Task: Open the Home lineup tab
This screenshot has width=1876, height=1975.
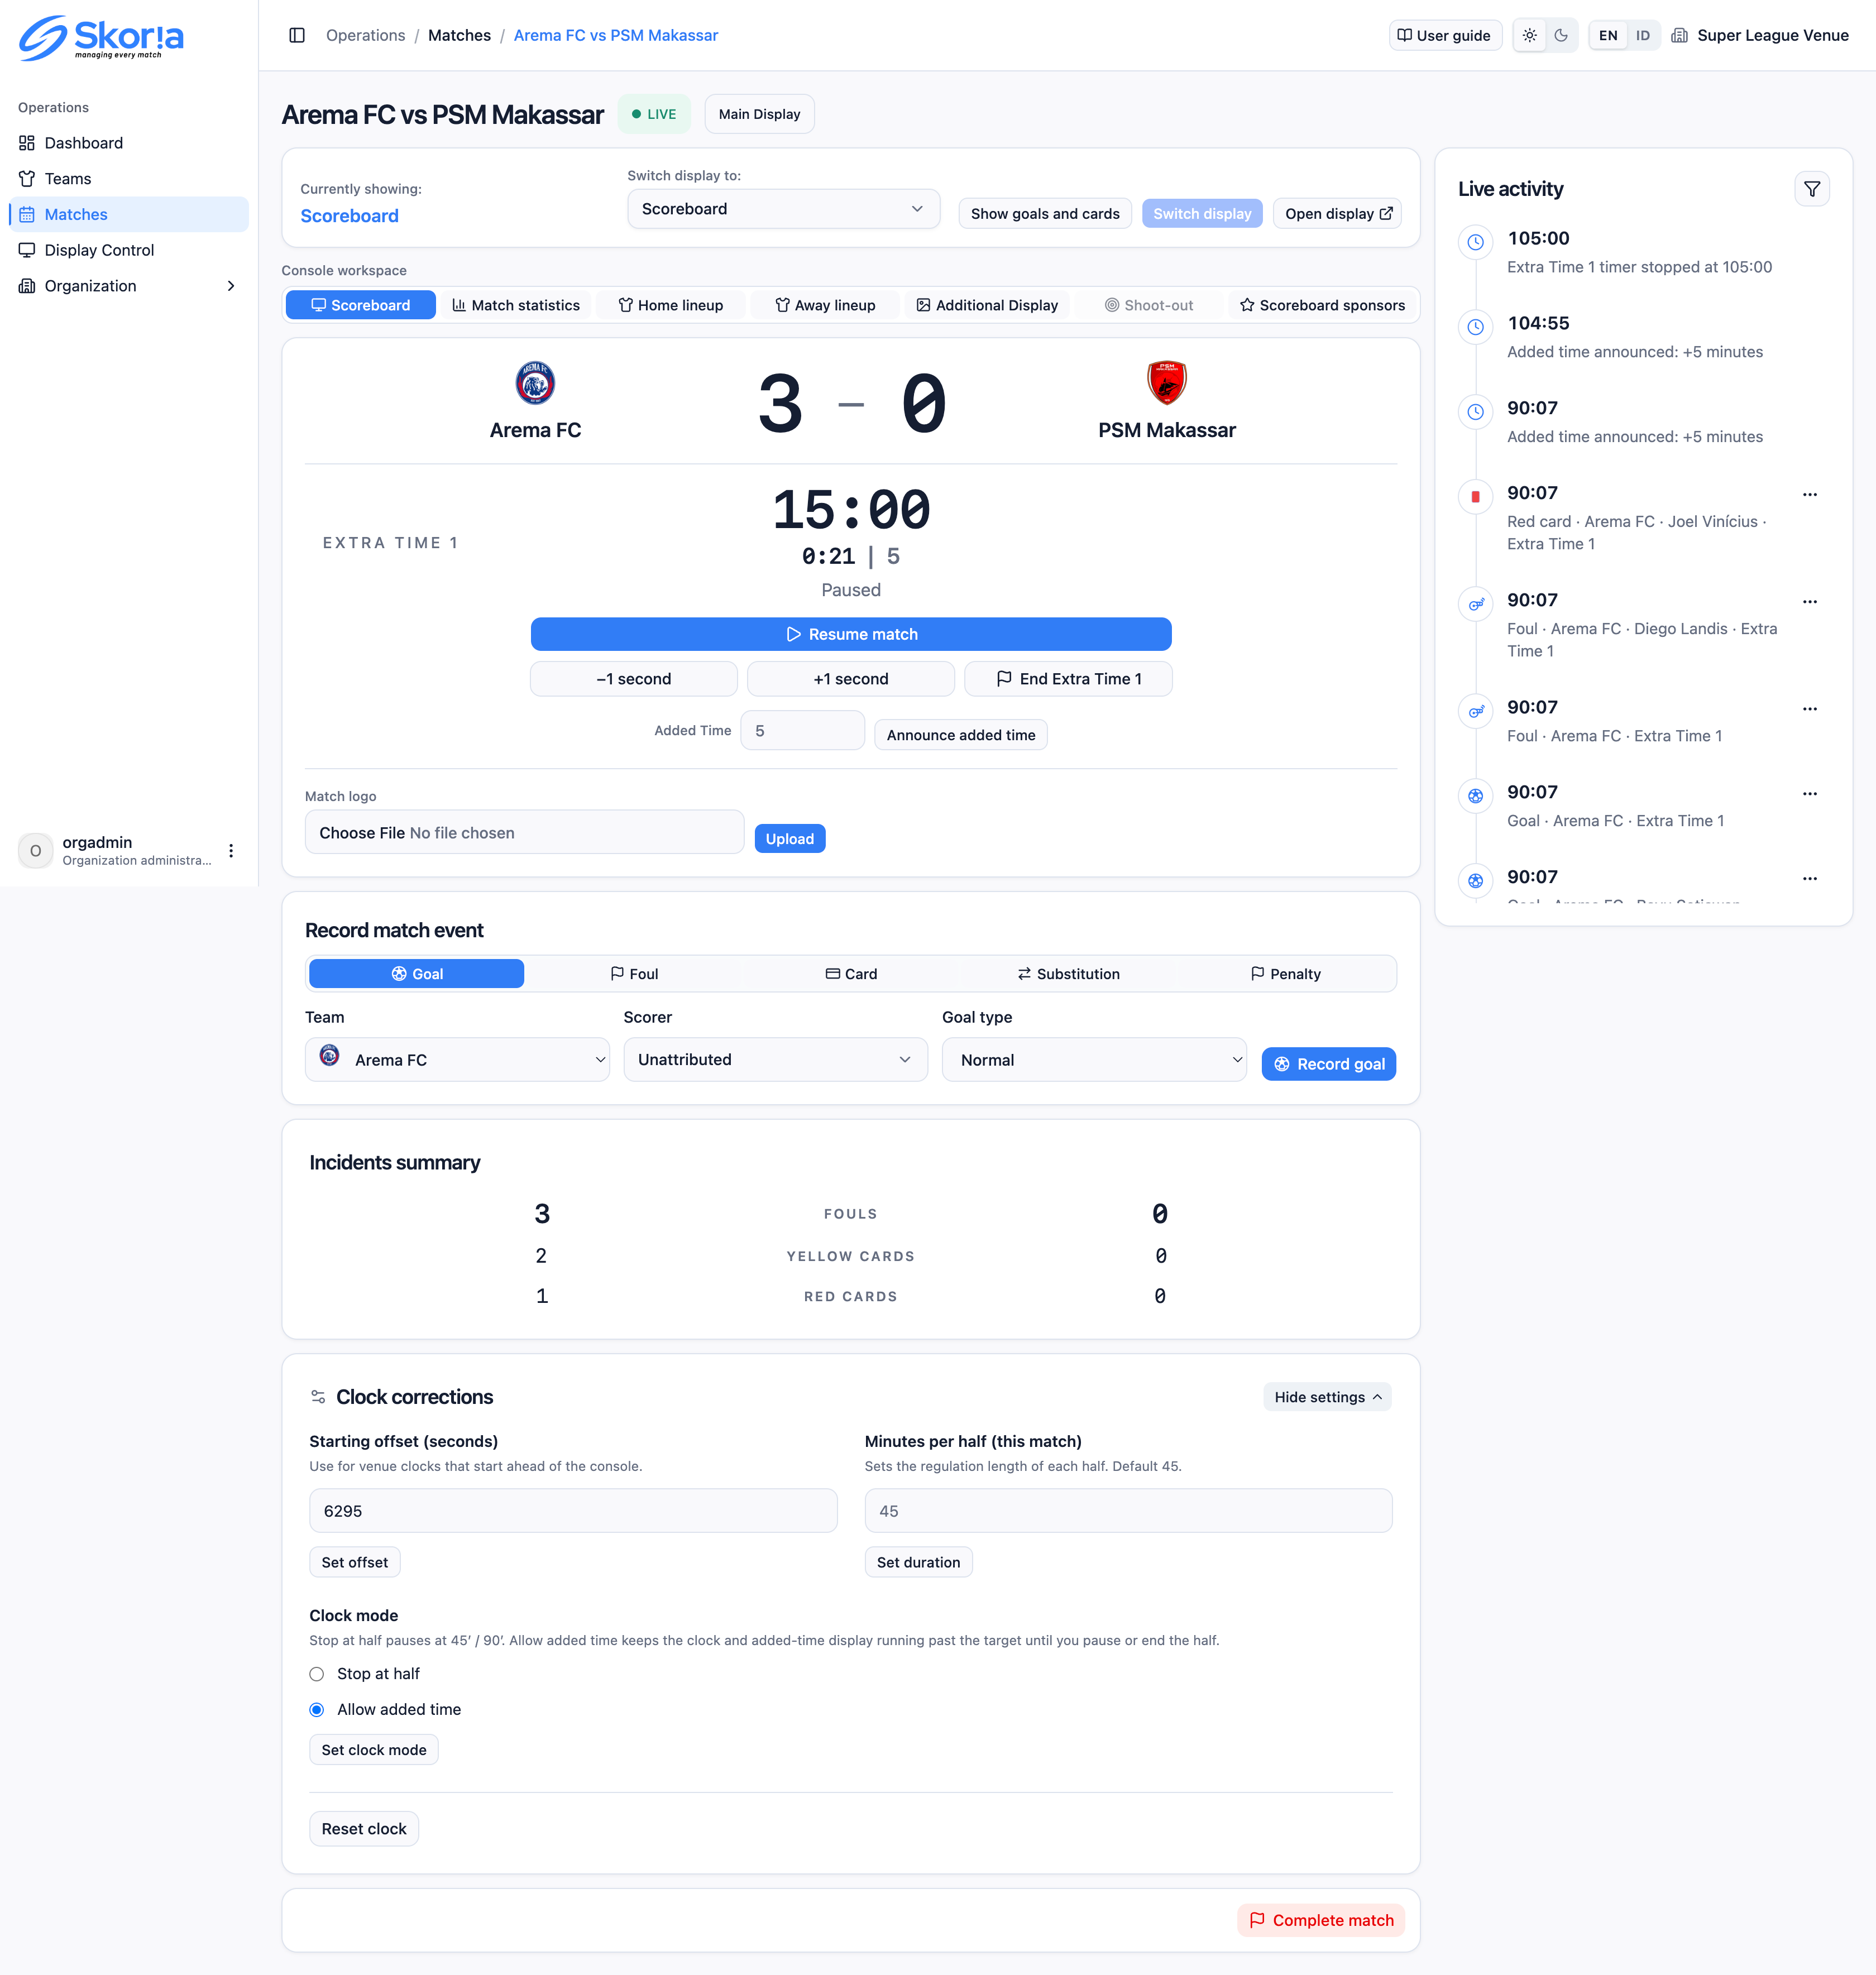Action: pyautogui.click(x=670, y=305)
